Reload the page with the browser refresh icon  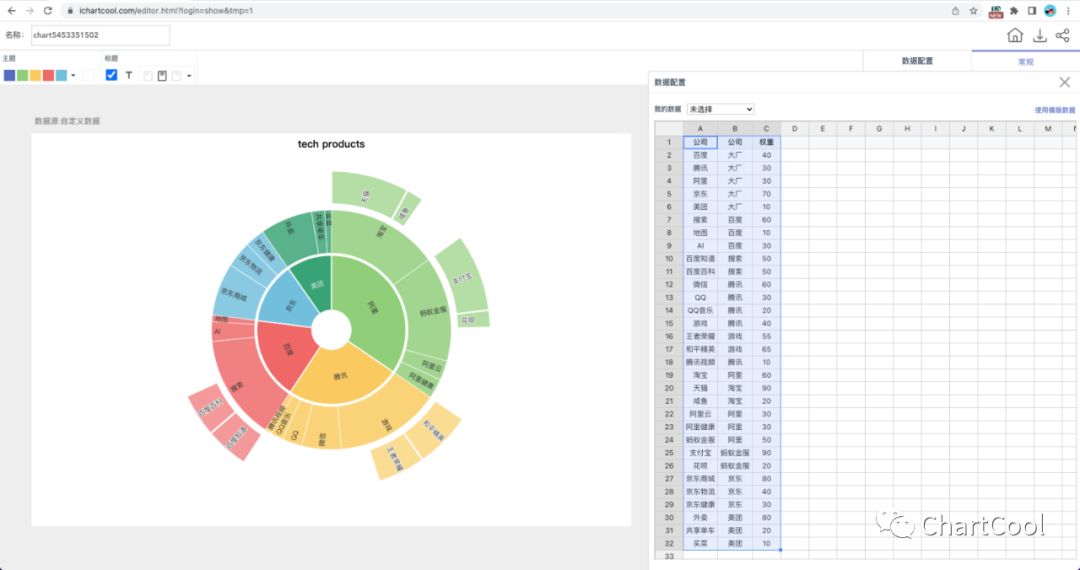pyautogui.click(x=47, y=10)
